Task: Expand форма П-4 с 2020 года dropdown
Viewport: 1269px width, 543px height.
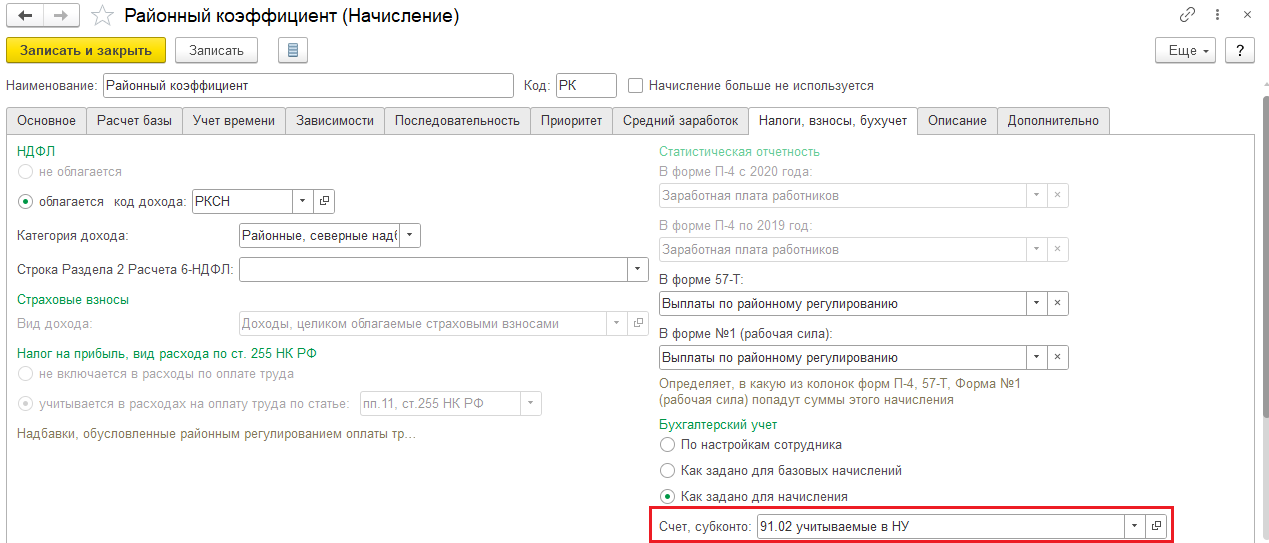Action: pyautogui.click(x=1037, y=195)
